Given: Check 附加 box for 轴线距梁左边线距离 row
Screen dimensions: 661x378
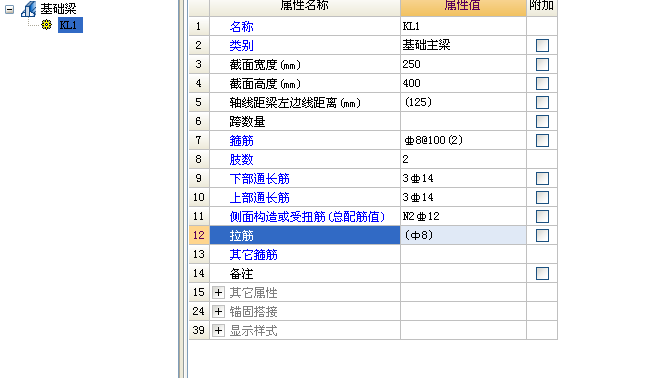Looking at the screenshot, I should 542,102.
